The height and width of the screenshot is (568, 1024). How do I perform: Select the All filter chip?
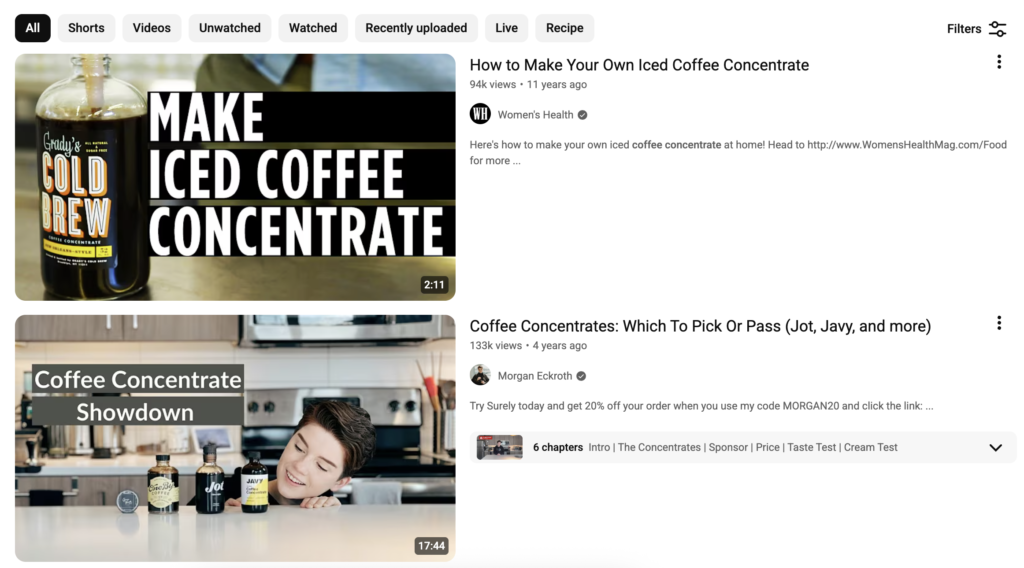tap(33, 28)
